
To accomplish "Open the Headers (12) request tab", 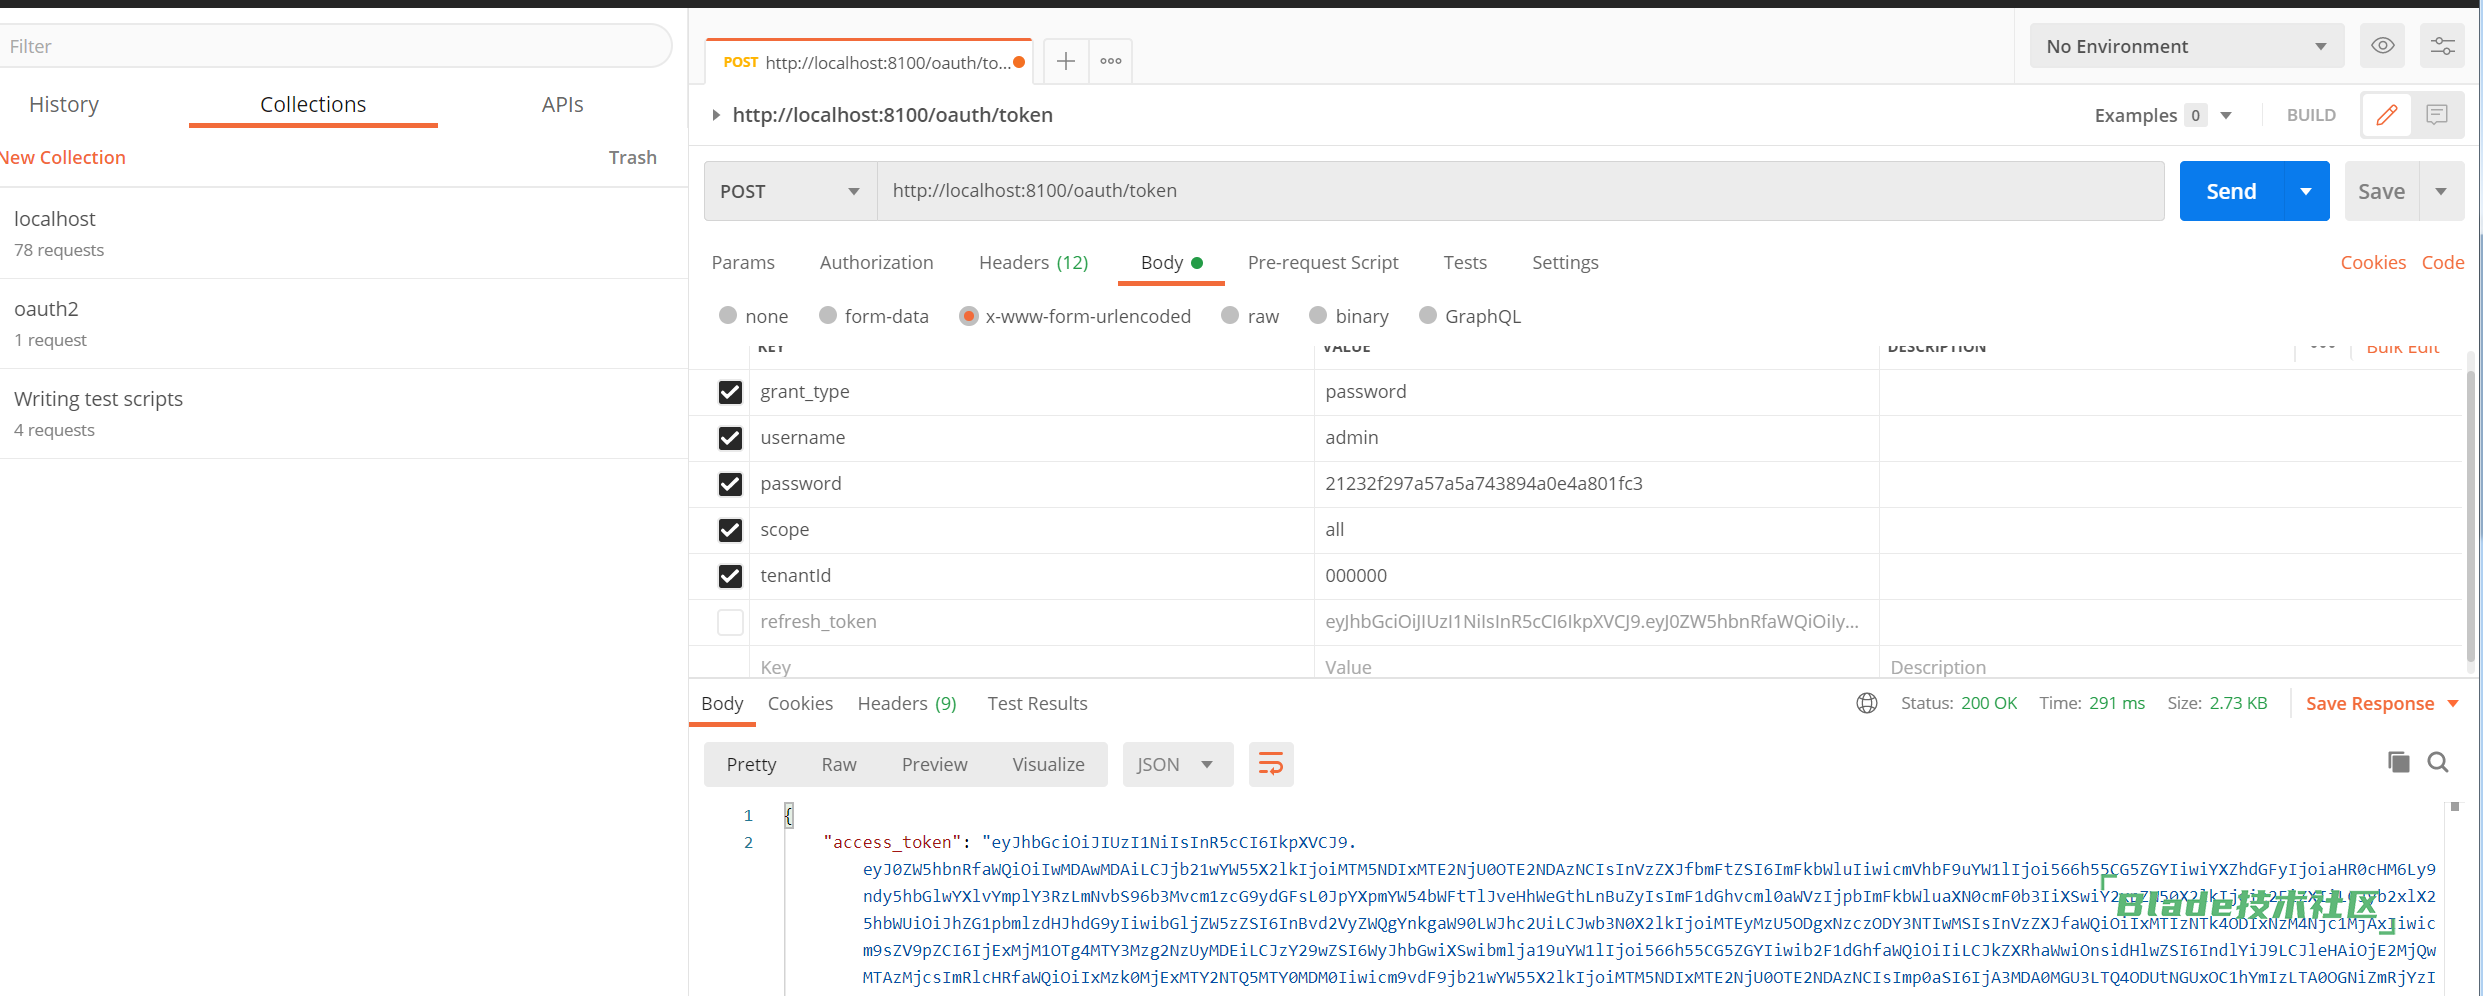I will [x=1033, y=262].
